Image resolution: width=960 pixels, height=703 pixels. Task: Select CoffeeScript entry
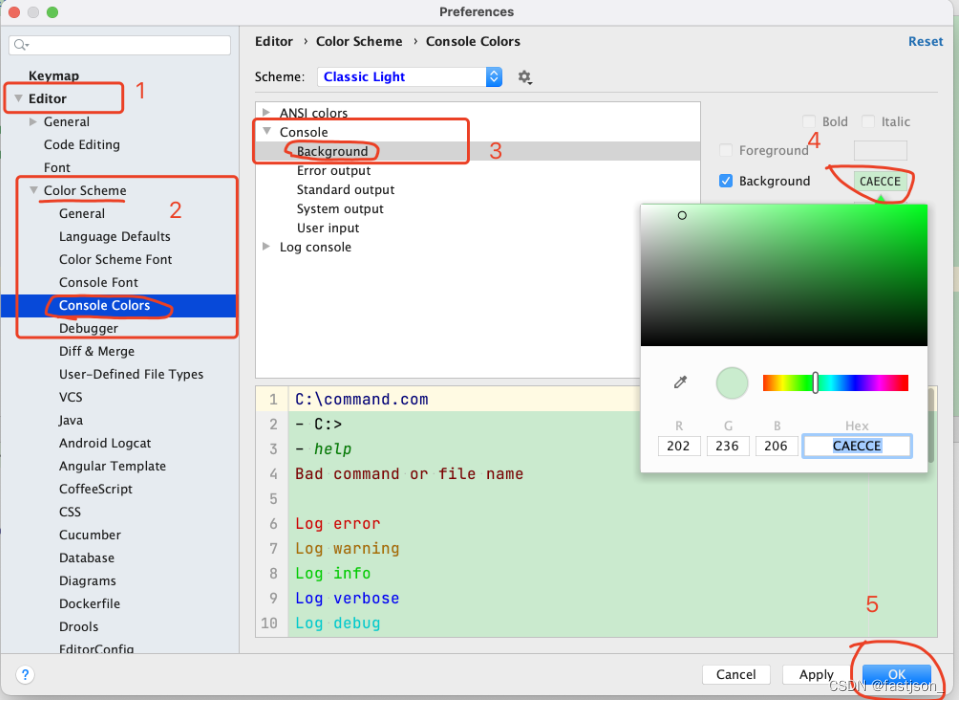pyautogui.click(x=96, y=489)
